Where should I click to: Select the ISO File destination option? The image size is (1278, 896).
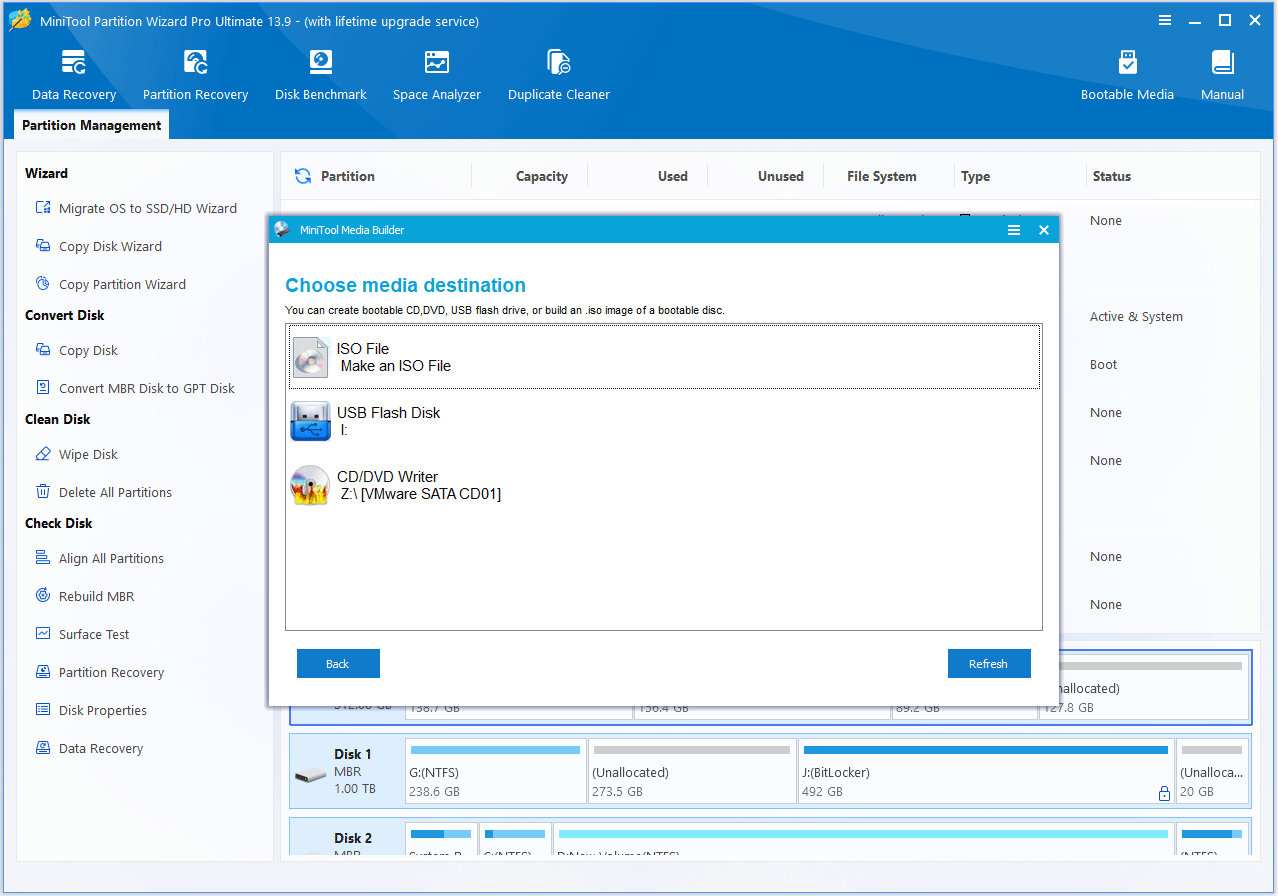[x=665, y=357]
